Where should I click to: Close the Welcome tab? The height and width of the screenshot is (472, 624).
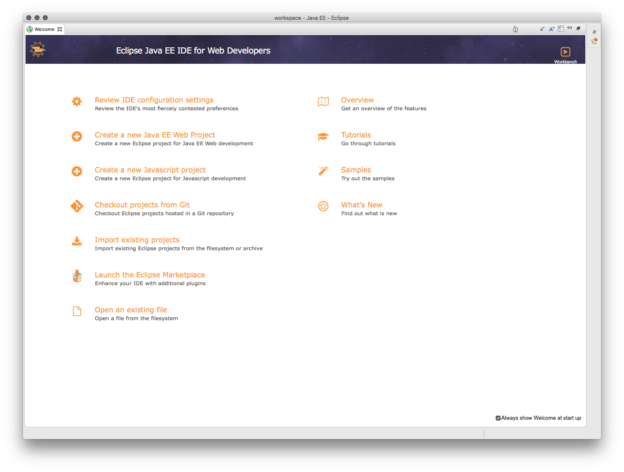pyautogui.click(x=60, y=29)
